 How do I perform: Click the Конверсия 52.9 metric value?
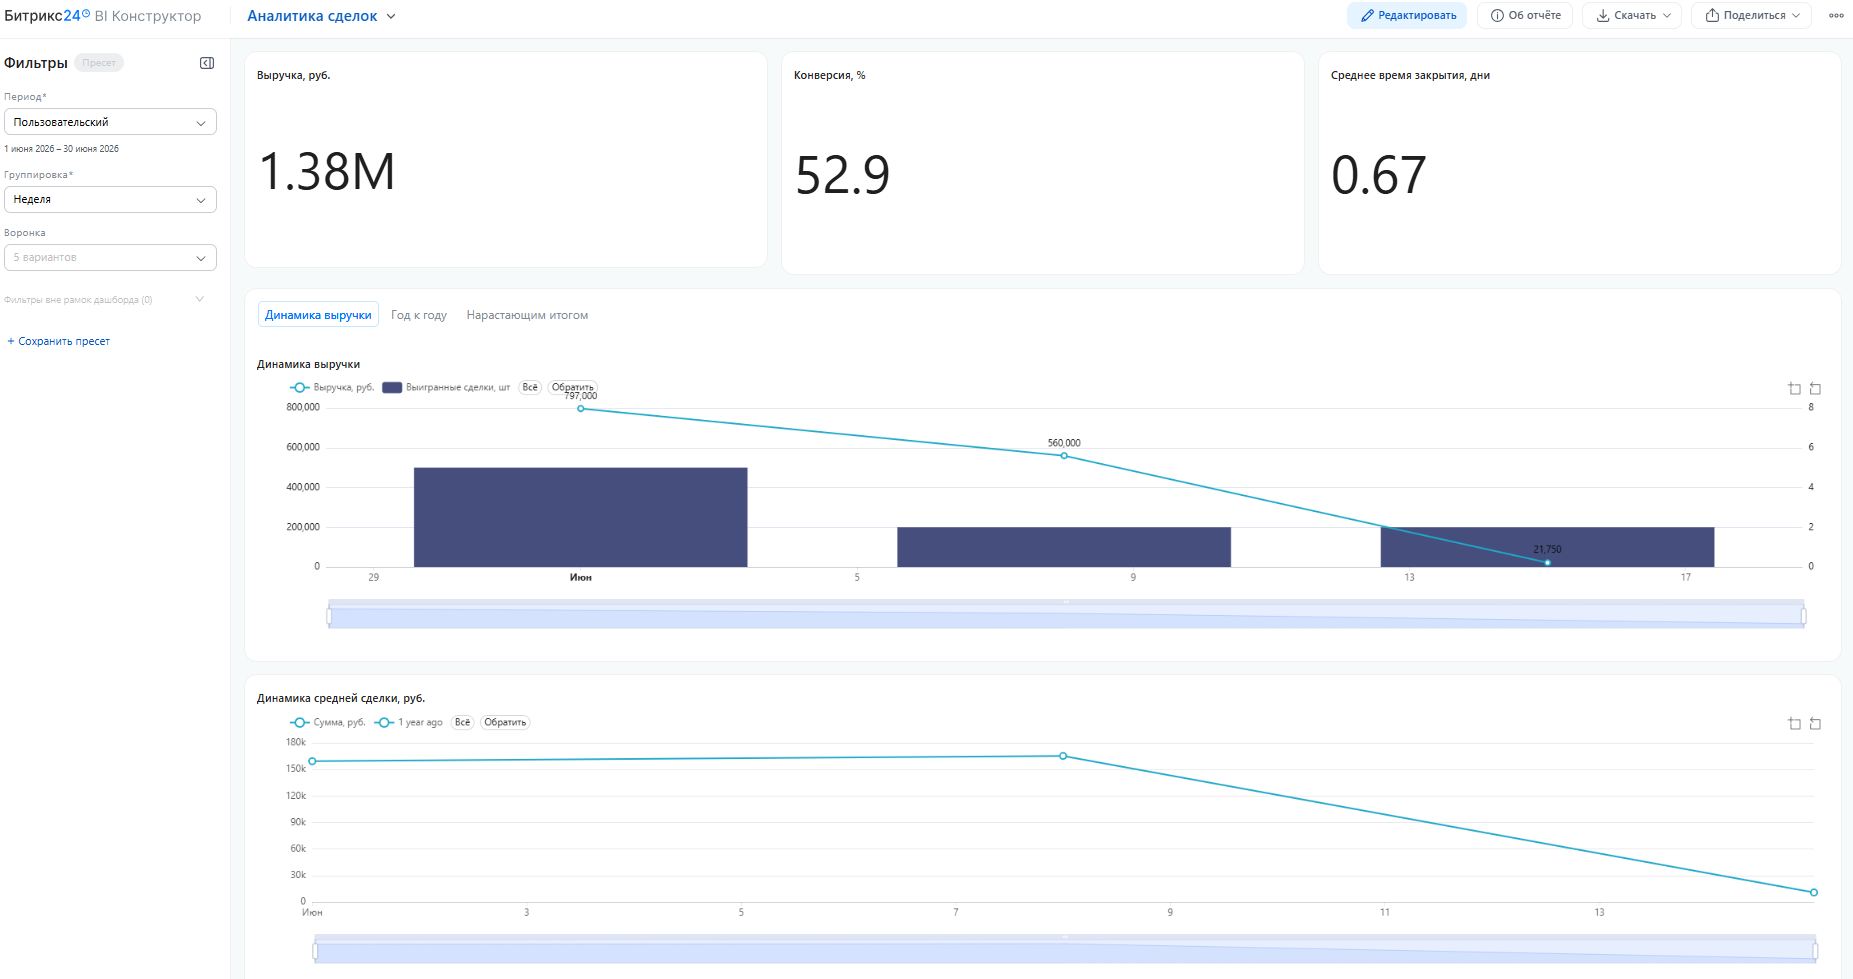(x=842, y=176)
